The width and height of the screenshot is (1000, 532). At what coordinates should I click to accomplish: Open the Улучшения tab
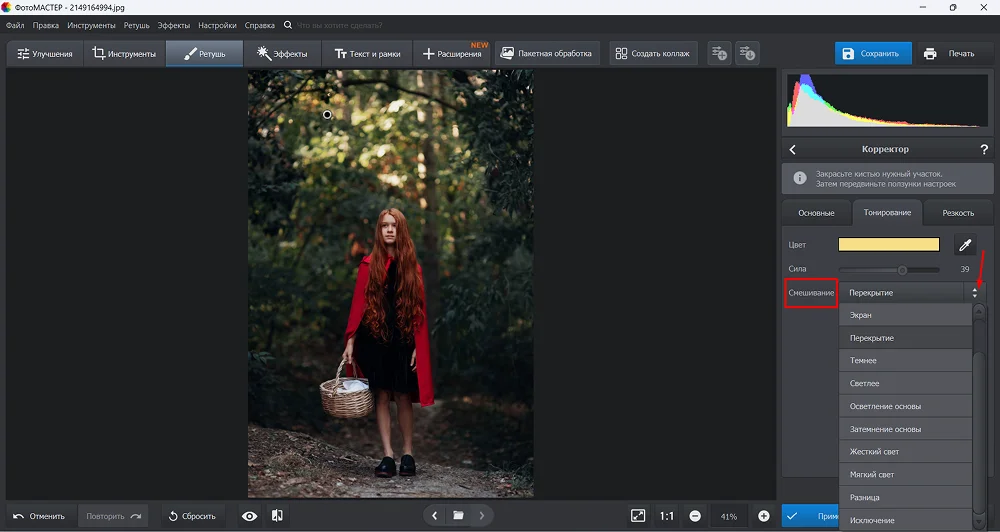click(45, 54)
